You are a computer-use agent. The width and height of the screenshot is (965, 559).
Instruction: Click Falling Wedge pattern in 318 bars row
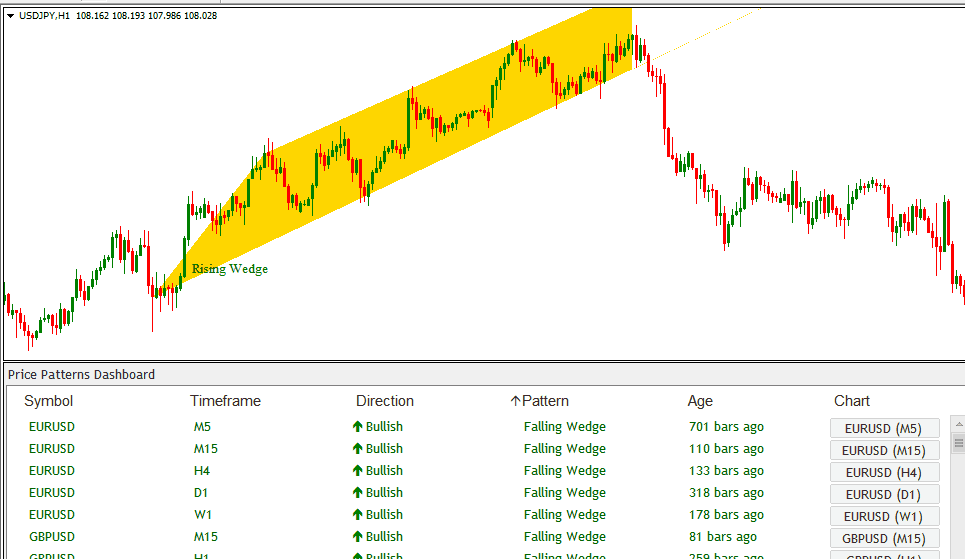(564, 493)
